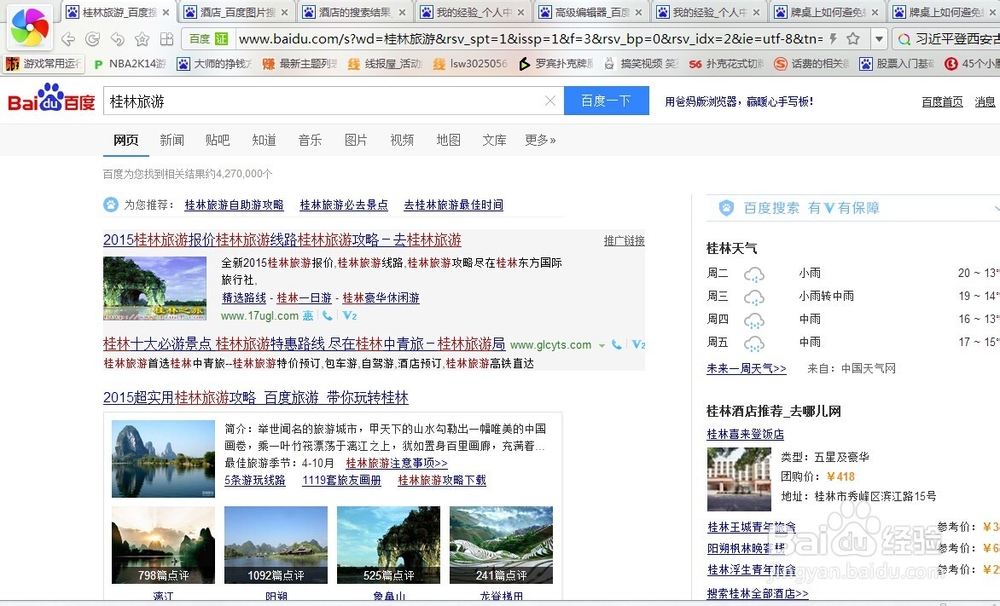This screenshot has width=1000, height=606.
Task: Bookmark the page with the toolbar star icon
Action: pyautogui.click(x=142, y=39)
